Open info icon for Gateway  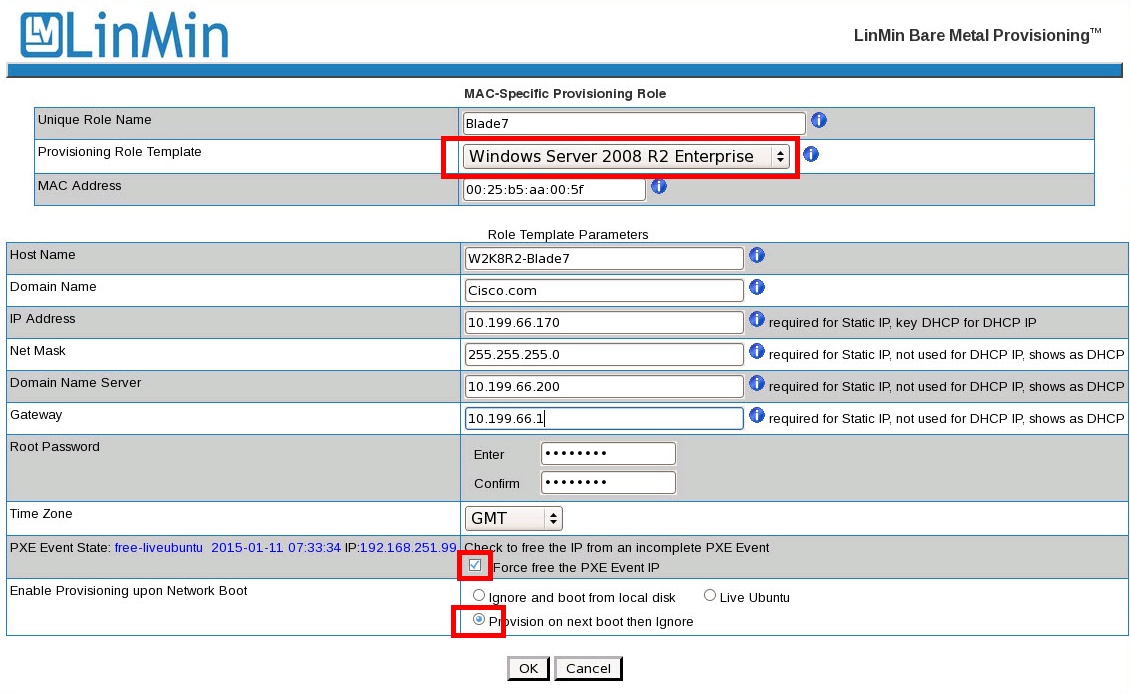click(x=757, y=415)
